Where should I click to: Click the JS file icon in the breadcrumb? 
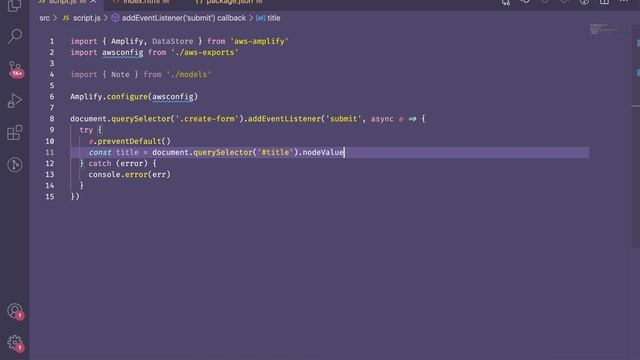click(x=66, y=18)
